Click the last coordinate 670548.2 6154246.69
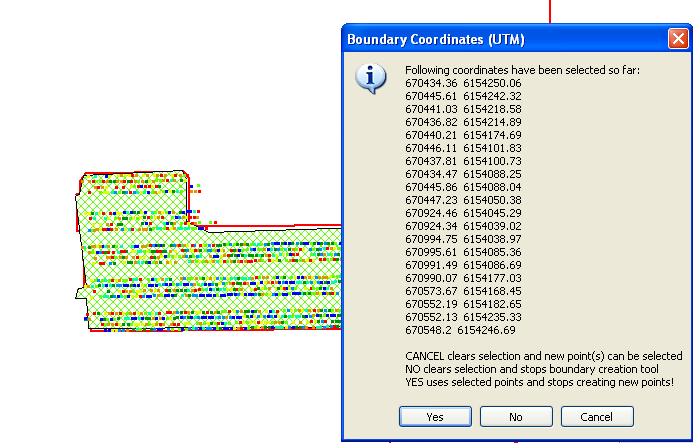Image resolution: width=693 pixels, height=443 pixels. (x=460, y=330)
